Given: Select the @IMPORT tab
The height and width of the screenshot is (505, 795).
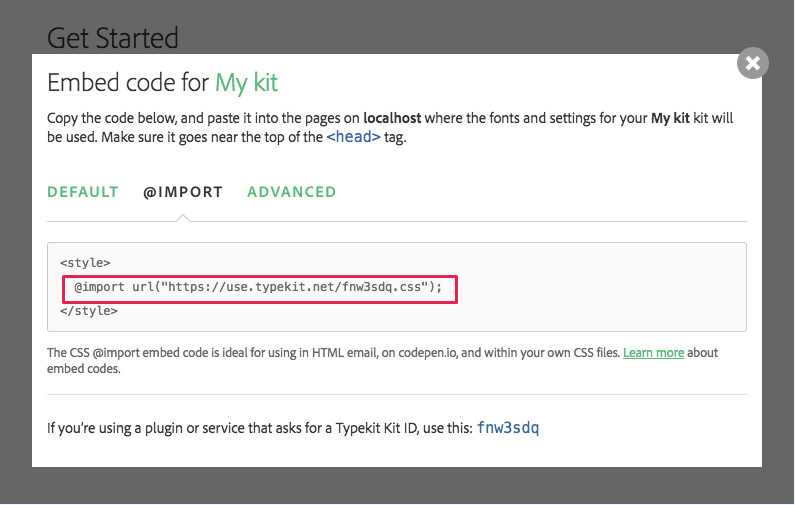Looking at the screenshot, I should click(183, 192).
